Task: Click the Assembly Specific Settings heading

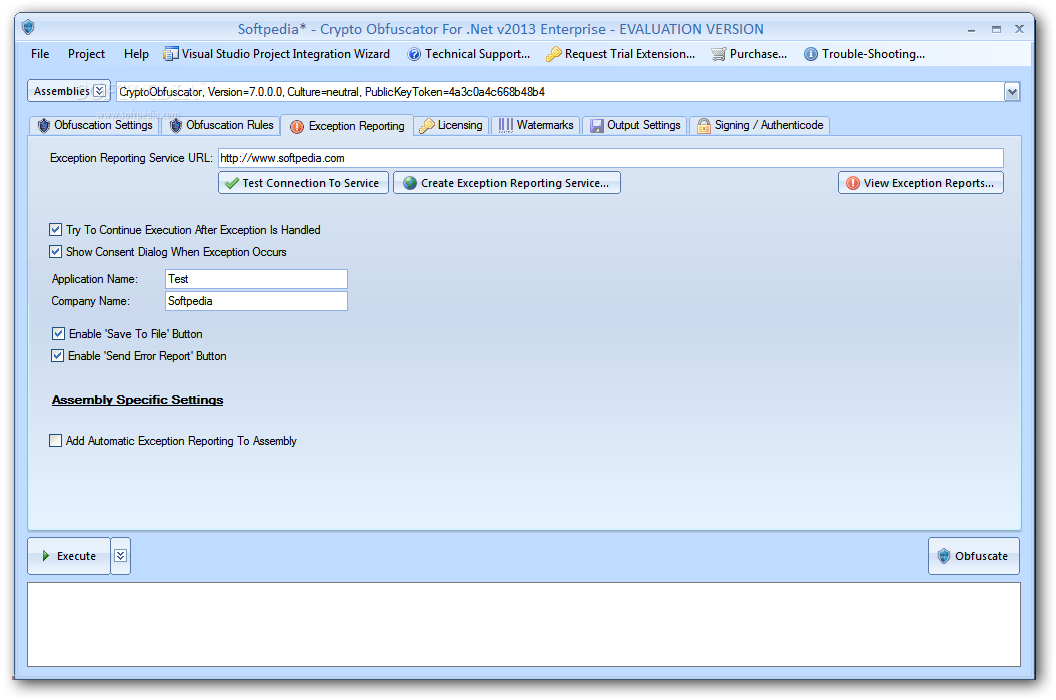Action: tap(137, 400)
